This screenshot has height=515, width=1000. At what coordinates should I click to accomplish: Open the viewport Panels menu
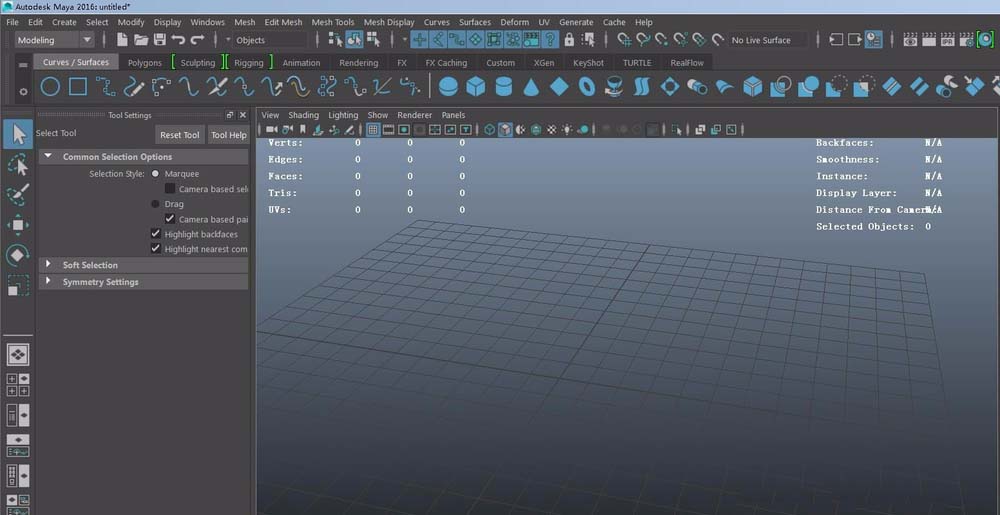453,115
